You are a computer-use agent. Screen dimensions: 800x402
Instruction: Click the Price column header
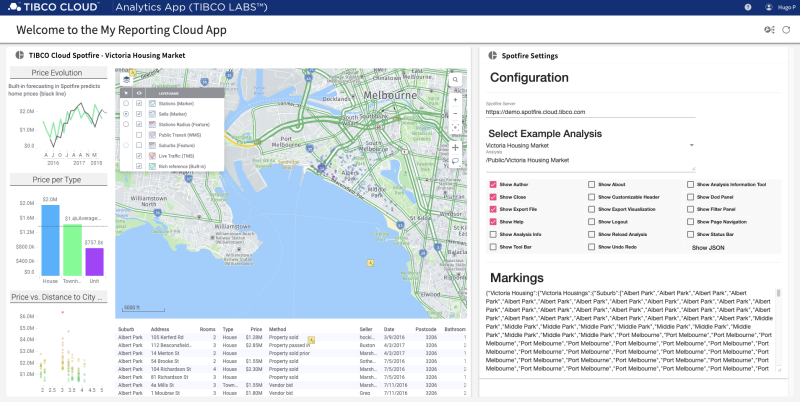pos(256,329)
